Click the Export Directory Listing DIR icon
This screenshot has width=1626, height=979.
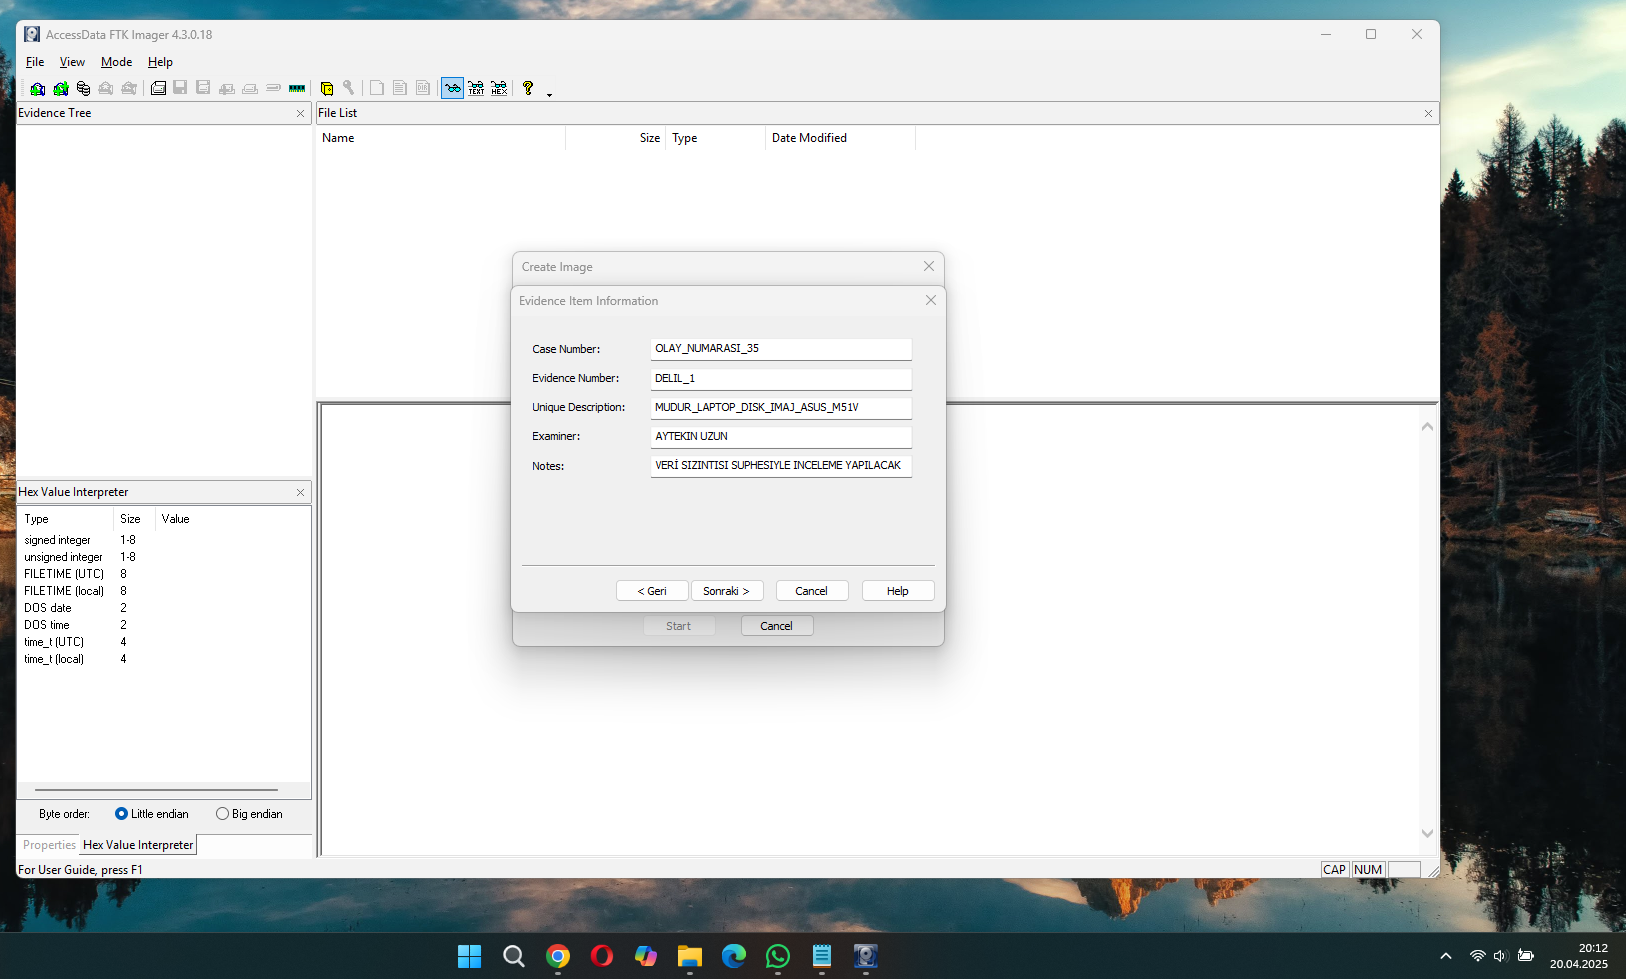point(423,88)
